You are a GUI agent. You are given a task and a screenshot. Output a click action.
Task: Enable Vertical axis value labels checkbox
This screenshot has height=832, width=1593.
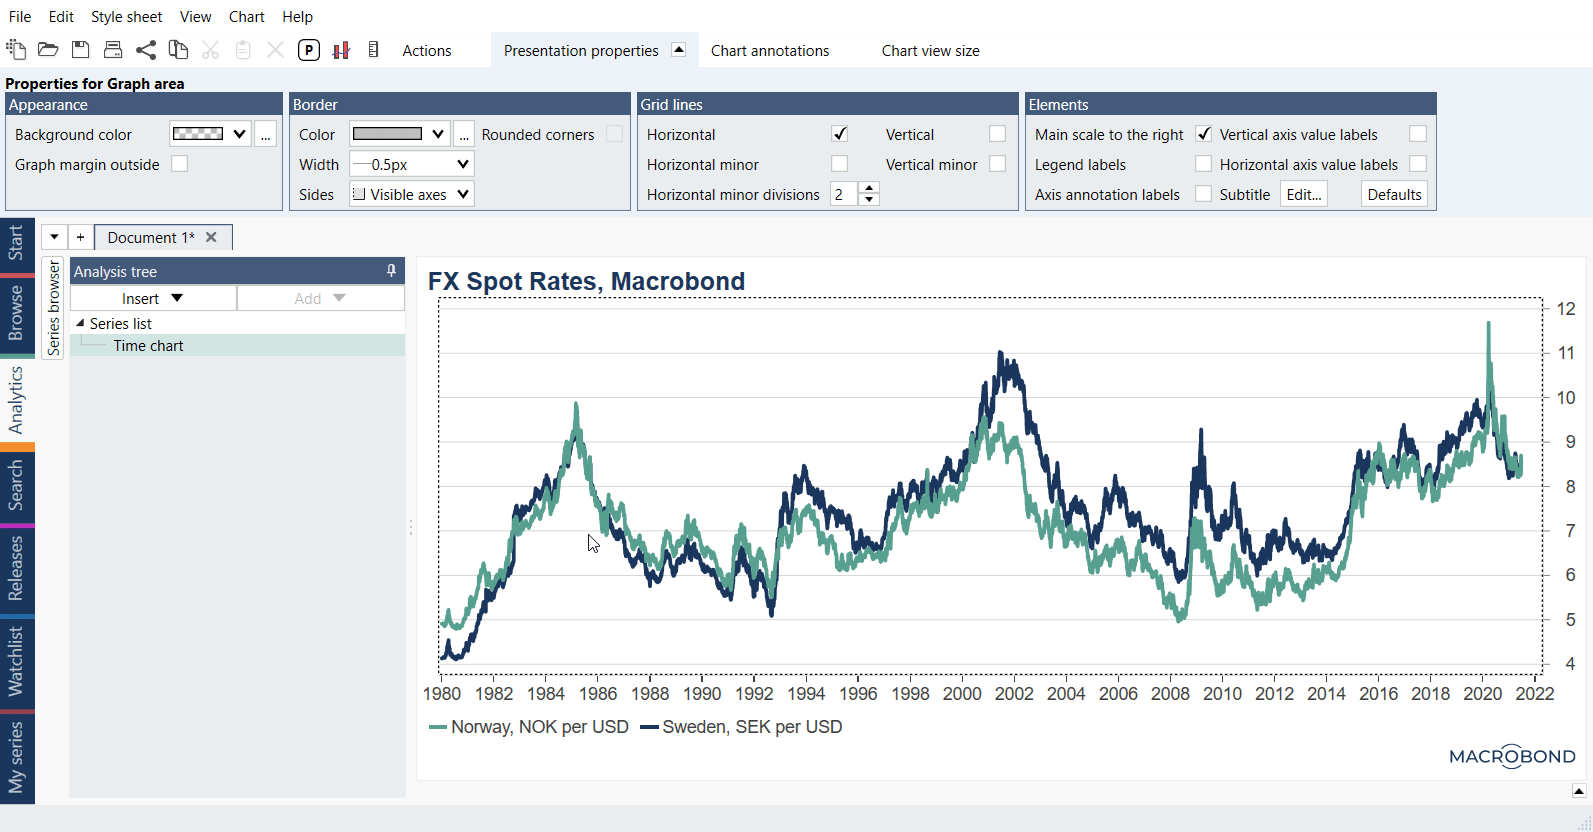1418,134
